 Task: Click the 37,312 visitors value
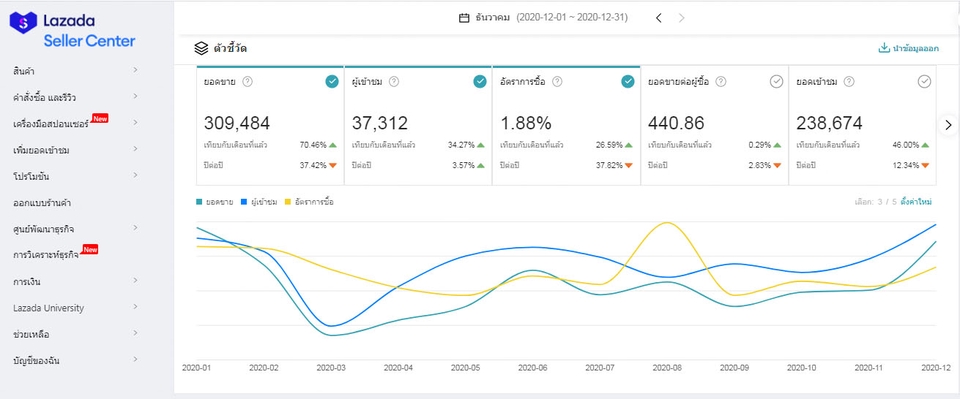(380, 123)
